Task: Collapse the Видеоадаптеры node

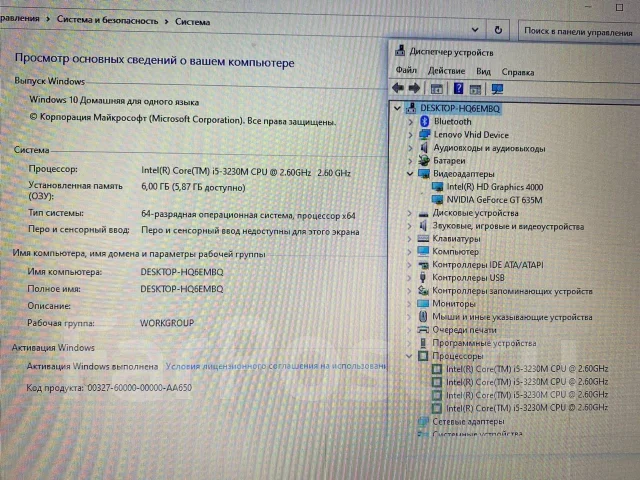Action: coord(410,174)
